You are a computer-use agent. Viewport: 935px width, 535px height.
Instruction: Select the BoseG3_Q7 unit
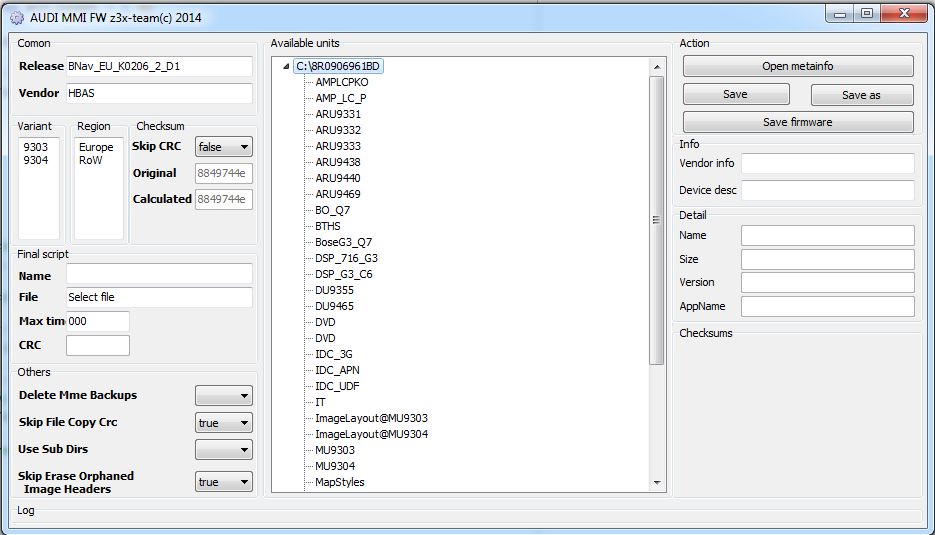point(342,242)
